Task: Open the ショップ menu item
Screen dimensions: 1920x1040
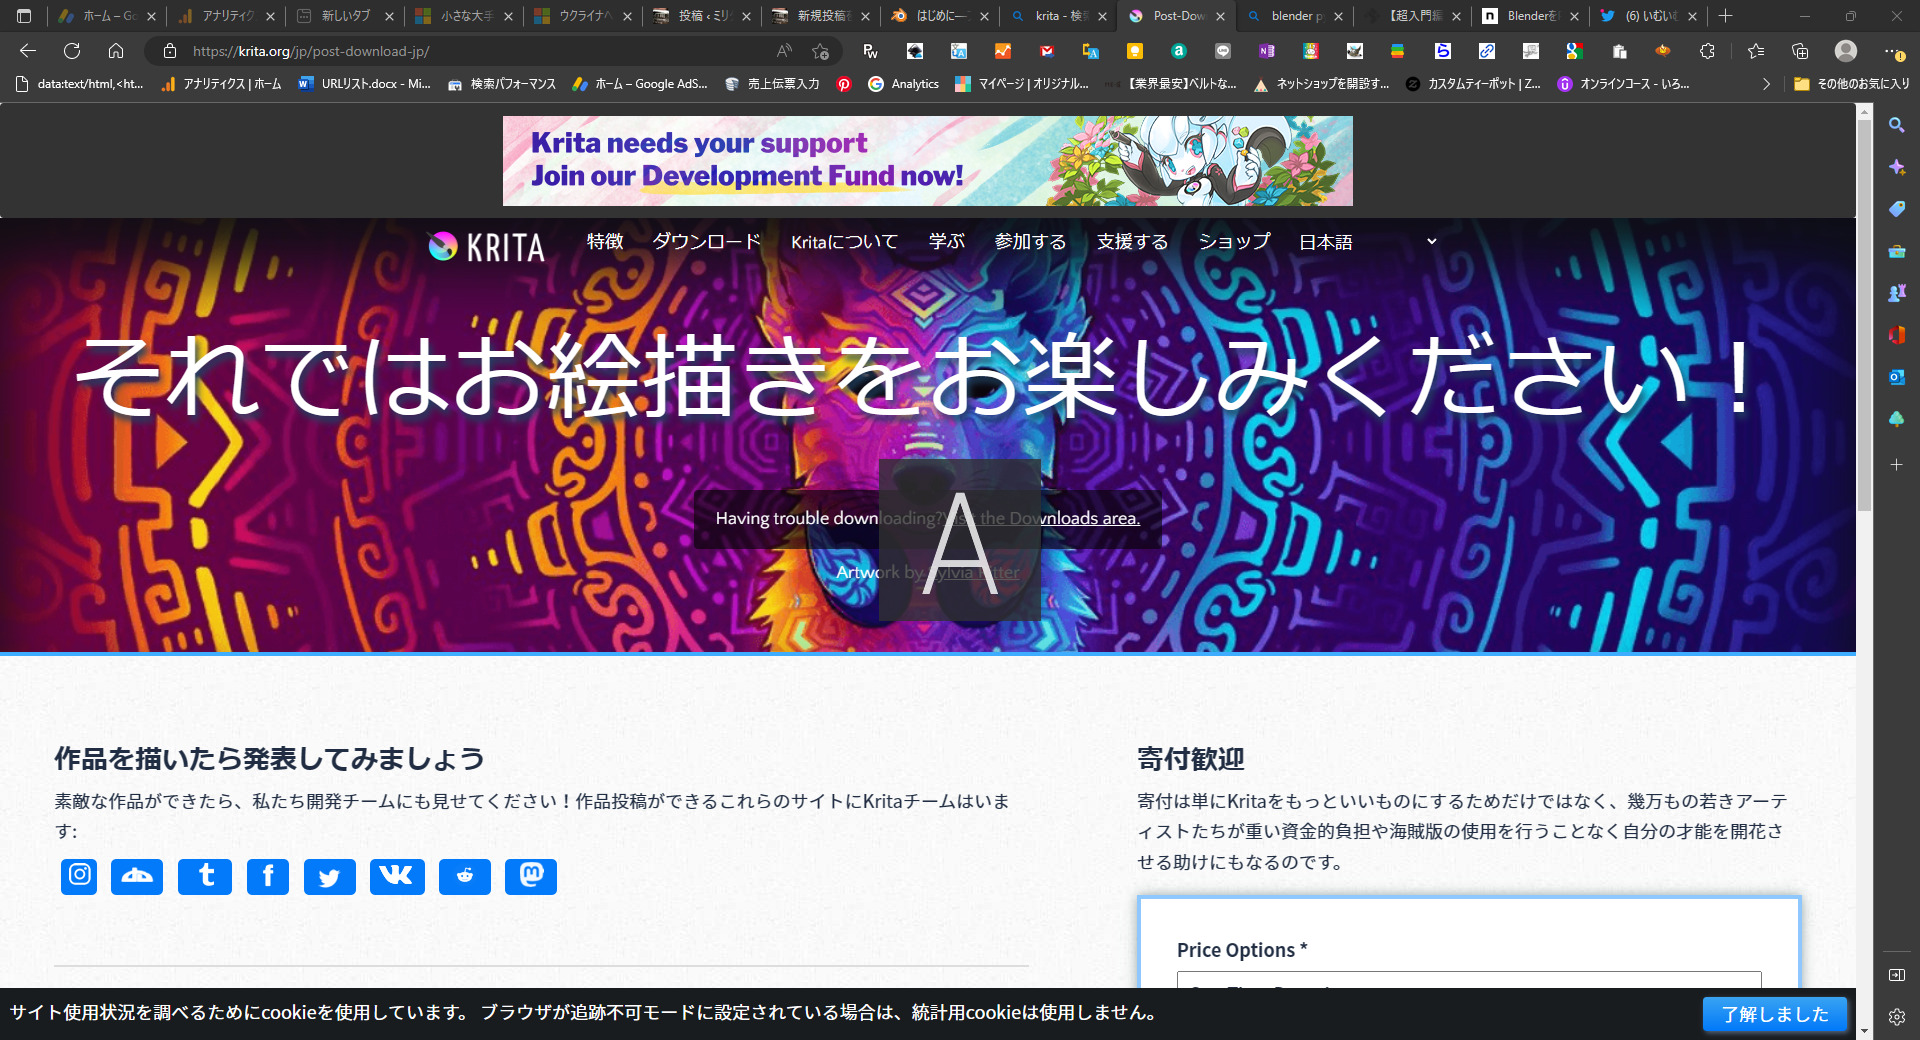Action: 1234,242
